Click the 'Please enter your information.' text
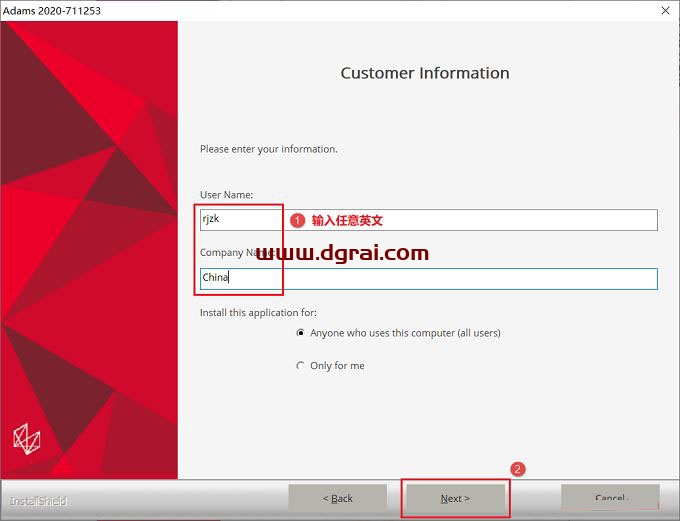This screenshot has height=521, width=680. 269,149
